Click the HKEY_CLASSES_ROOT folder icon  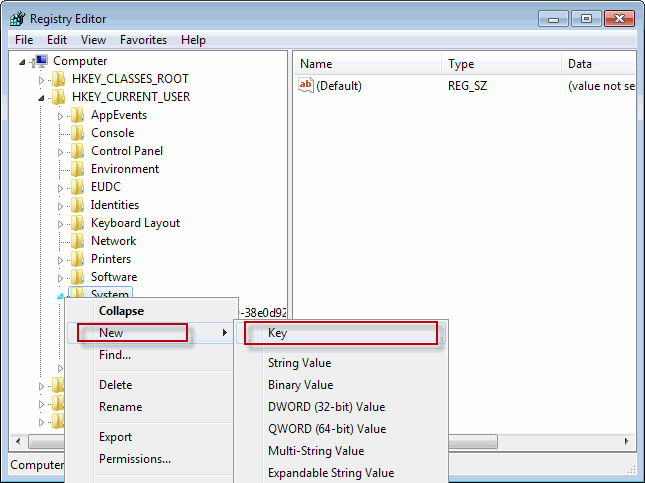[x=58, y=79]
